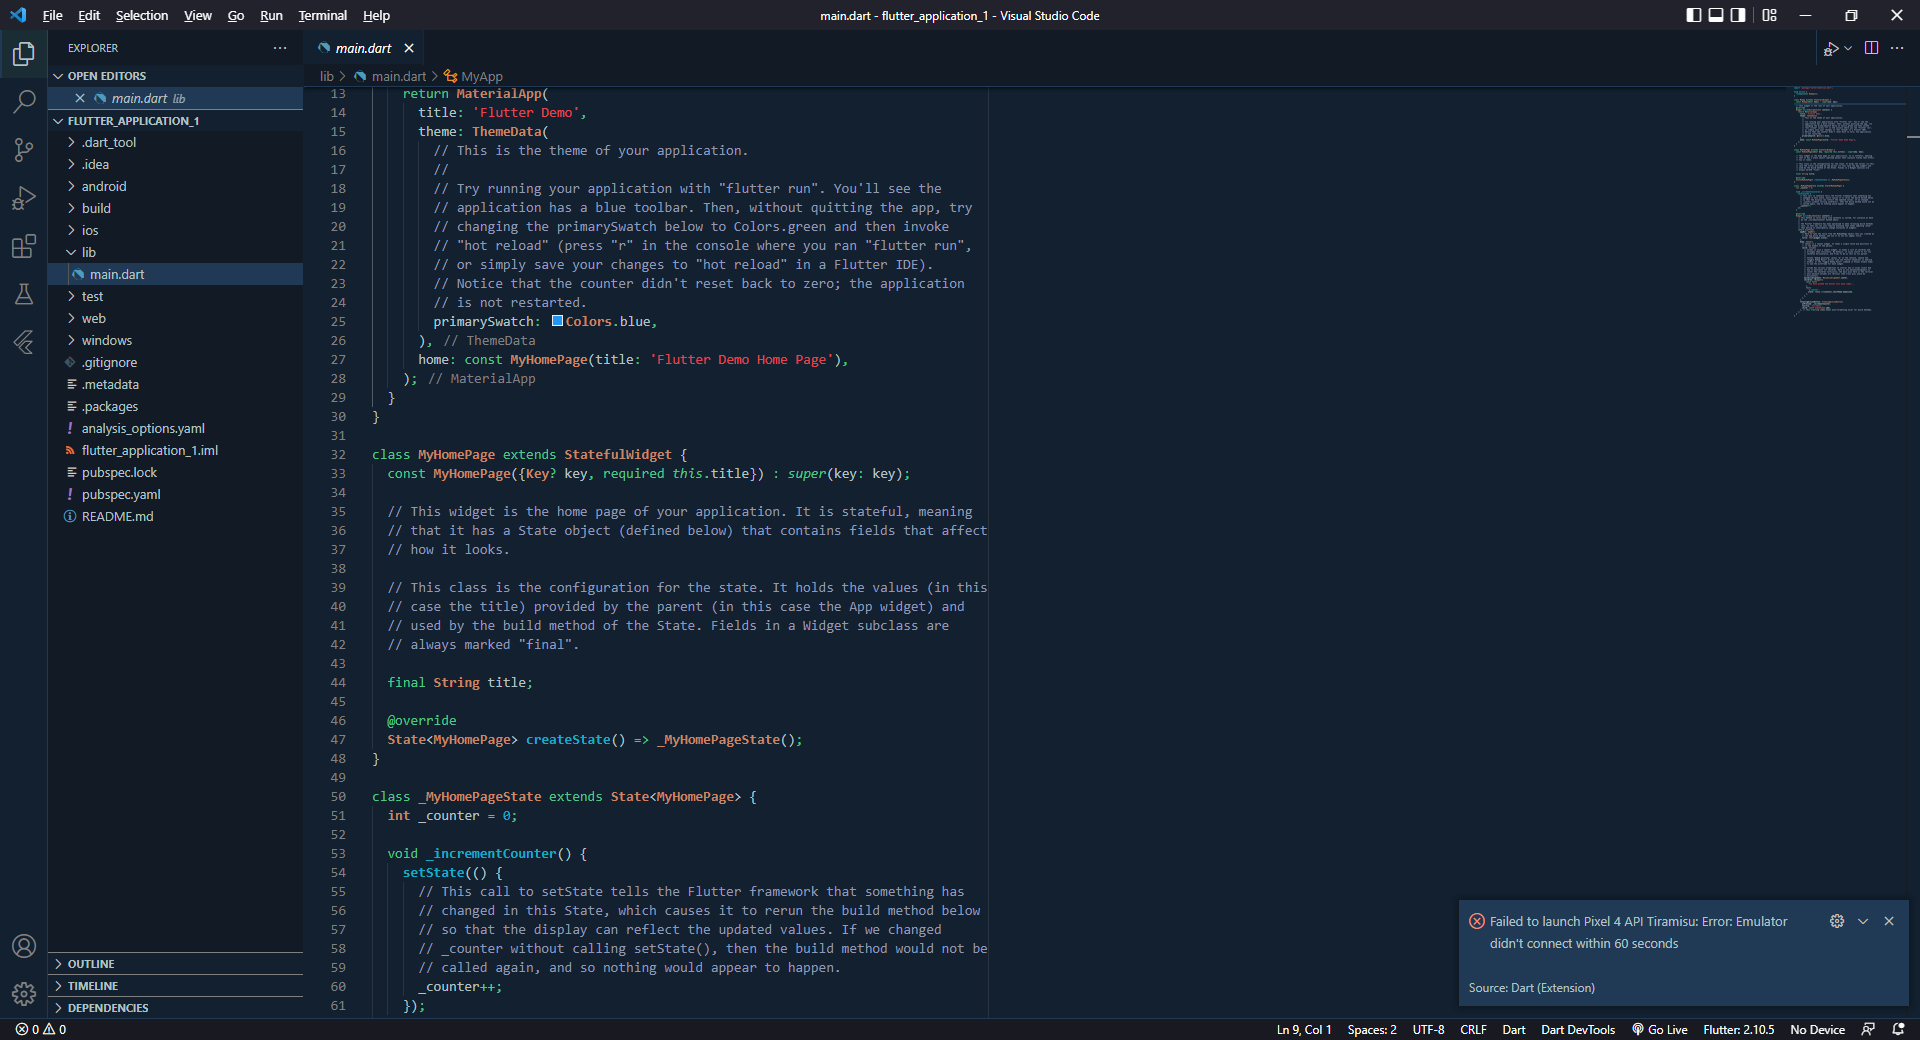1920x1040 pixels.
Task: Close main.dart in Open Editors
Action: click(x=80, y=98)
